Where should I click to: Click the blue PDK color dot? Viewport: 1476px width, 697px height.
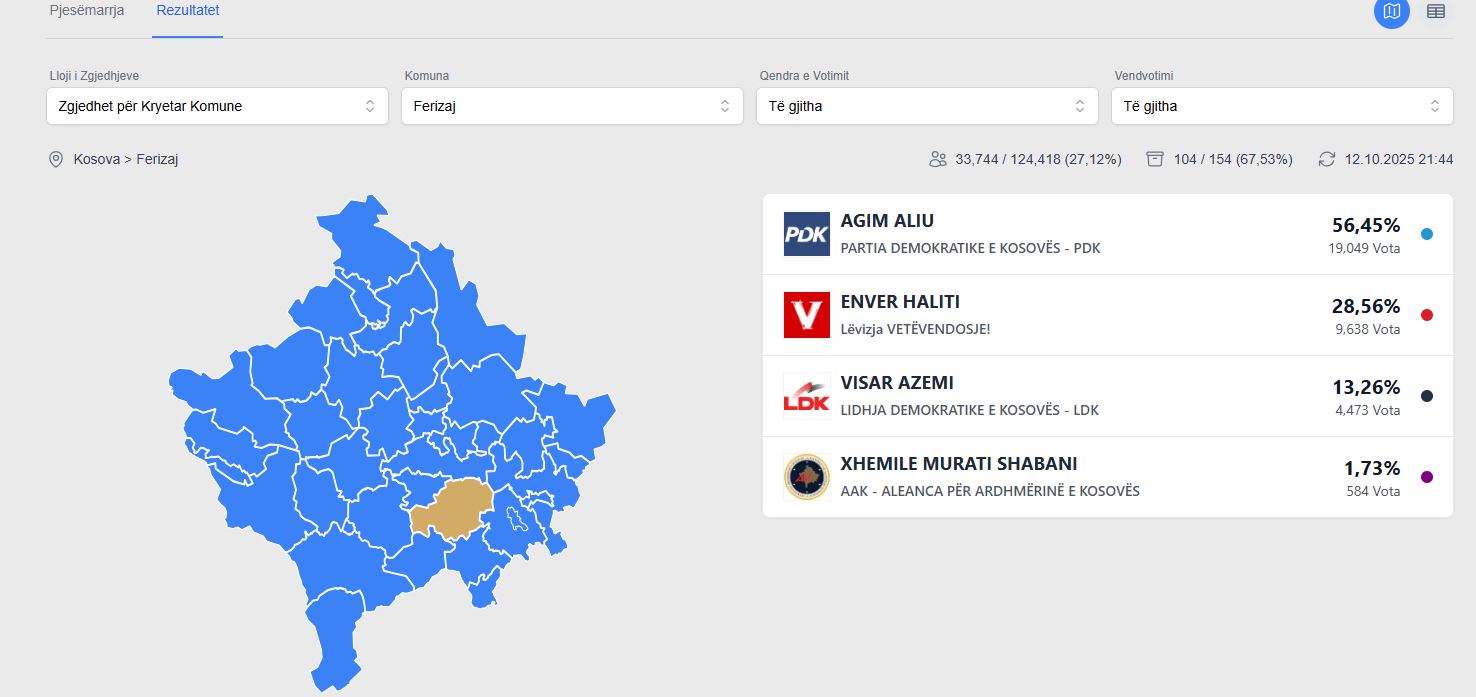(x=1427, y=234)
